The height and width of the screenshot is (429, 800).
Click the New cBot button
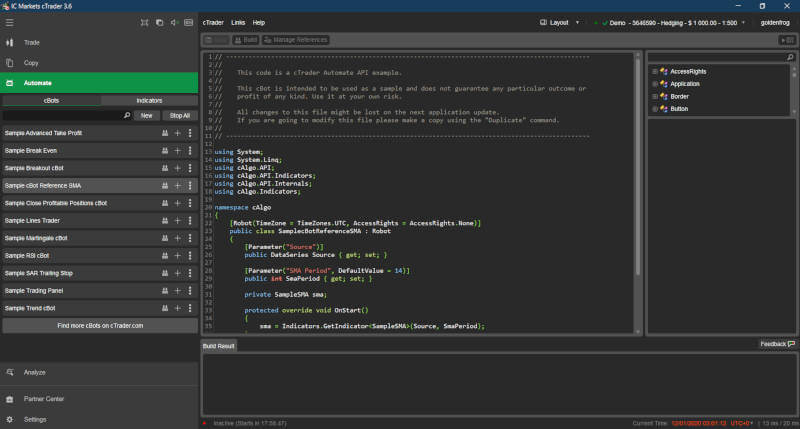point(146,116)
